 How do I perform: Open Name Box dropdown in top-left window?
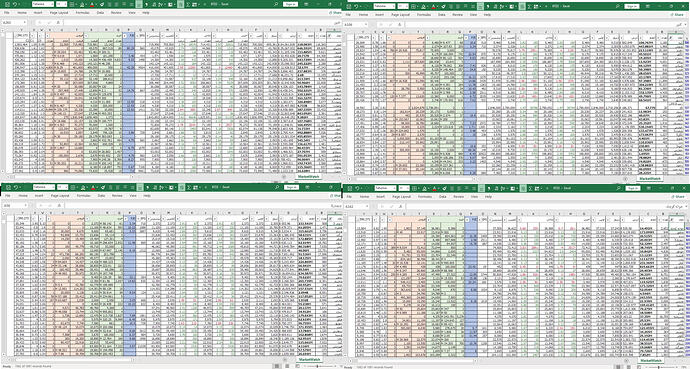25,22
